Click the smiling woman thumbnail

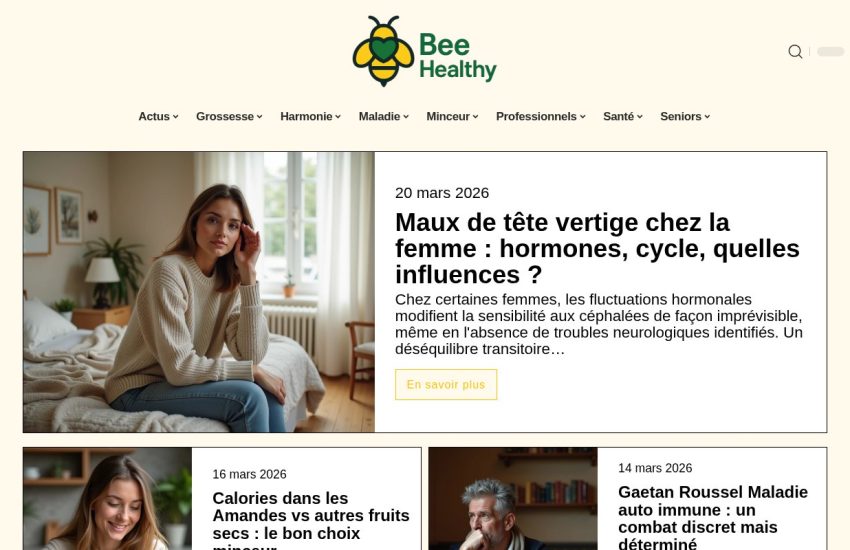[107, 499]
